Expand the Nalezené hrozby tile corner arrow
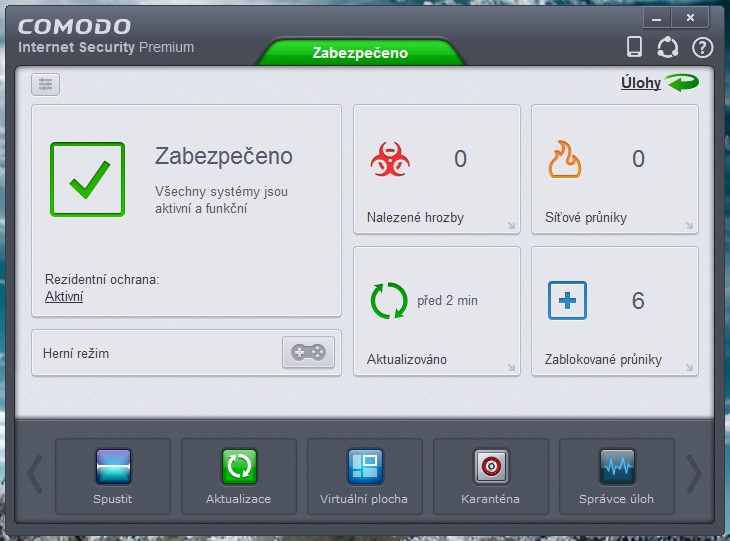This screenshot has width=730, height=541. [512, 226]
